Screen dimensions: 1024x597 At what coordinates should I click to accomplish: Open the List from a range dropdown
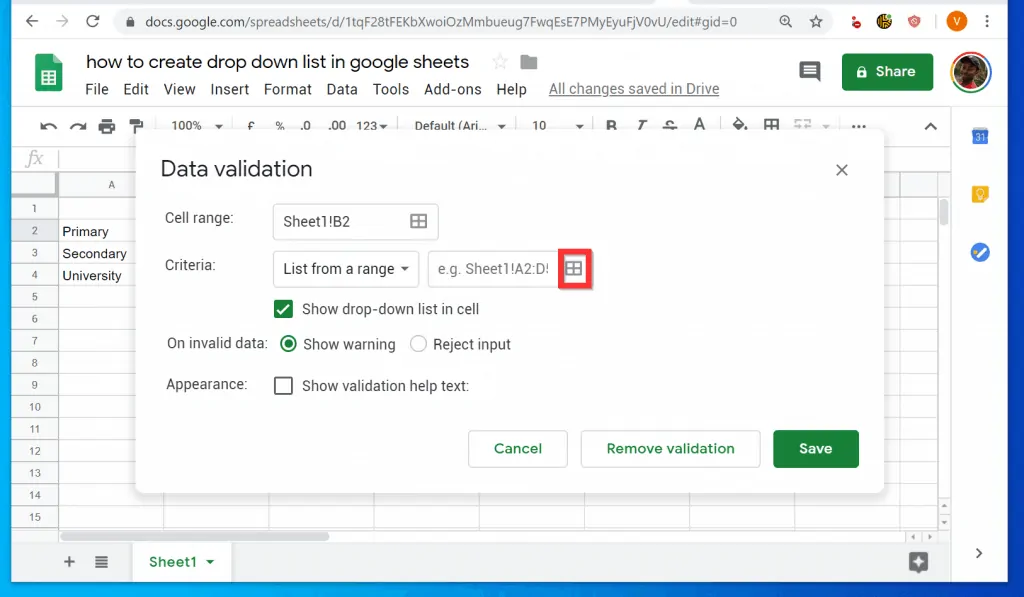coord(345,269)
